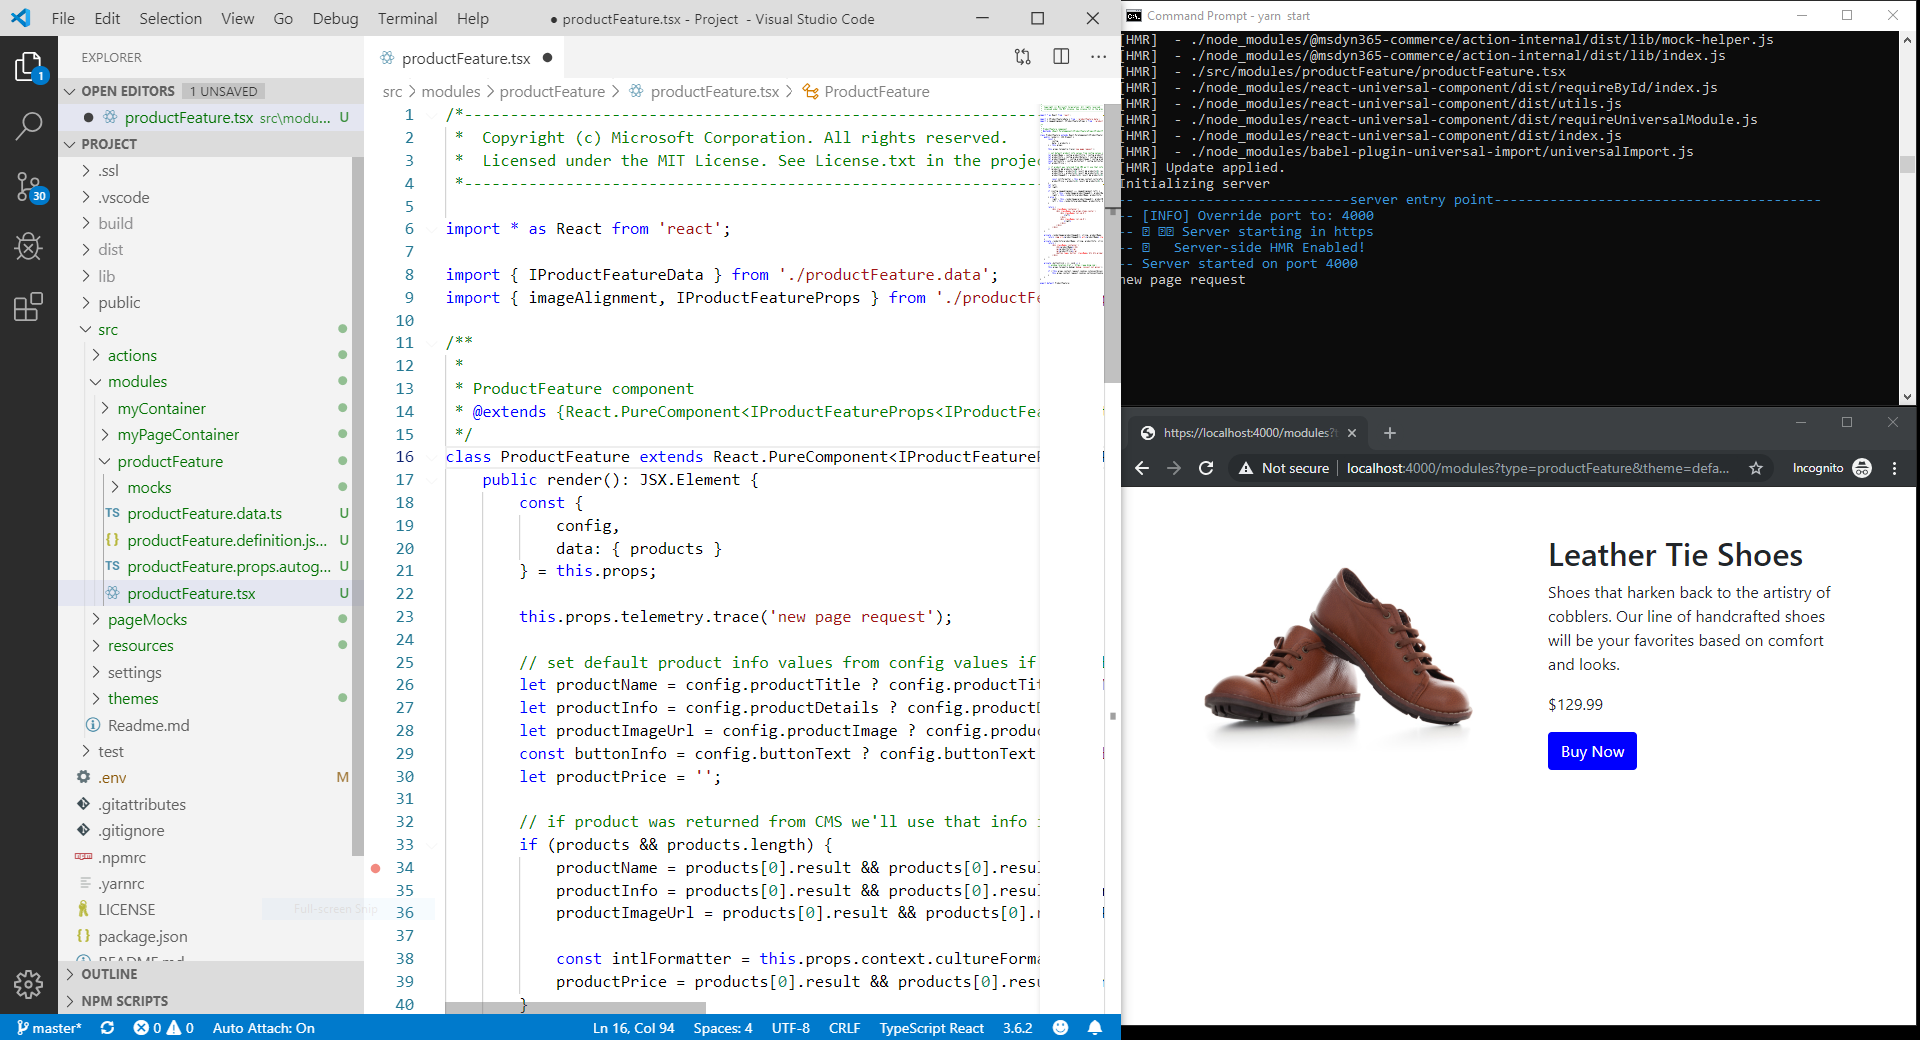Viewport: 1920px width, 1040px height.
Task: Open the .env file in explorer
Action: pyautogui.click(x=112, y=777)
